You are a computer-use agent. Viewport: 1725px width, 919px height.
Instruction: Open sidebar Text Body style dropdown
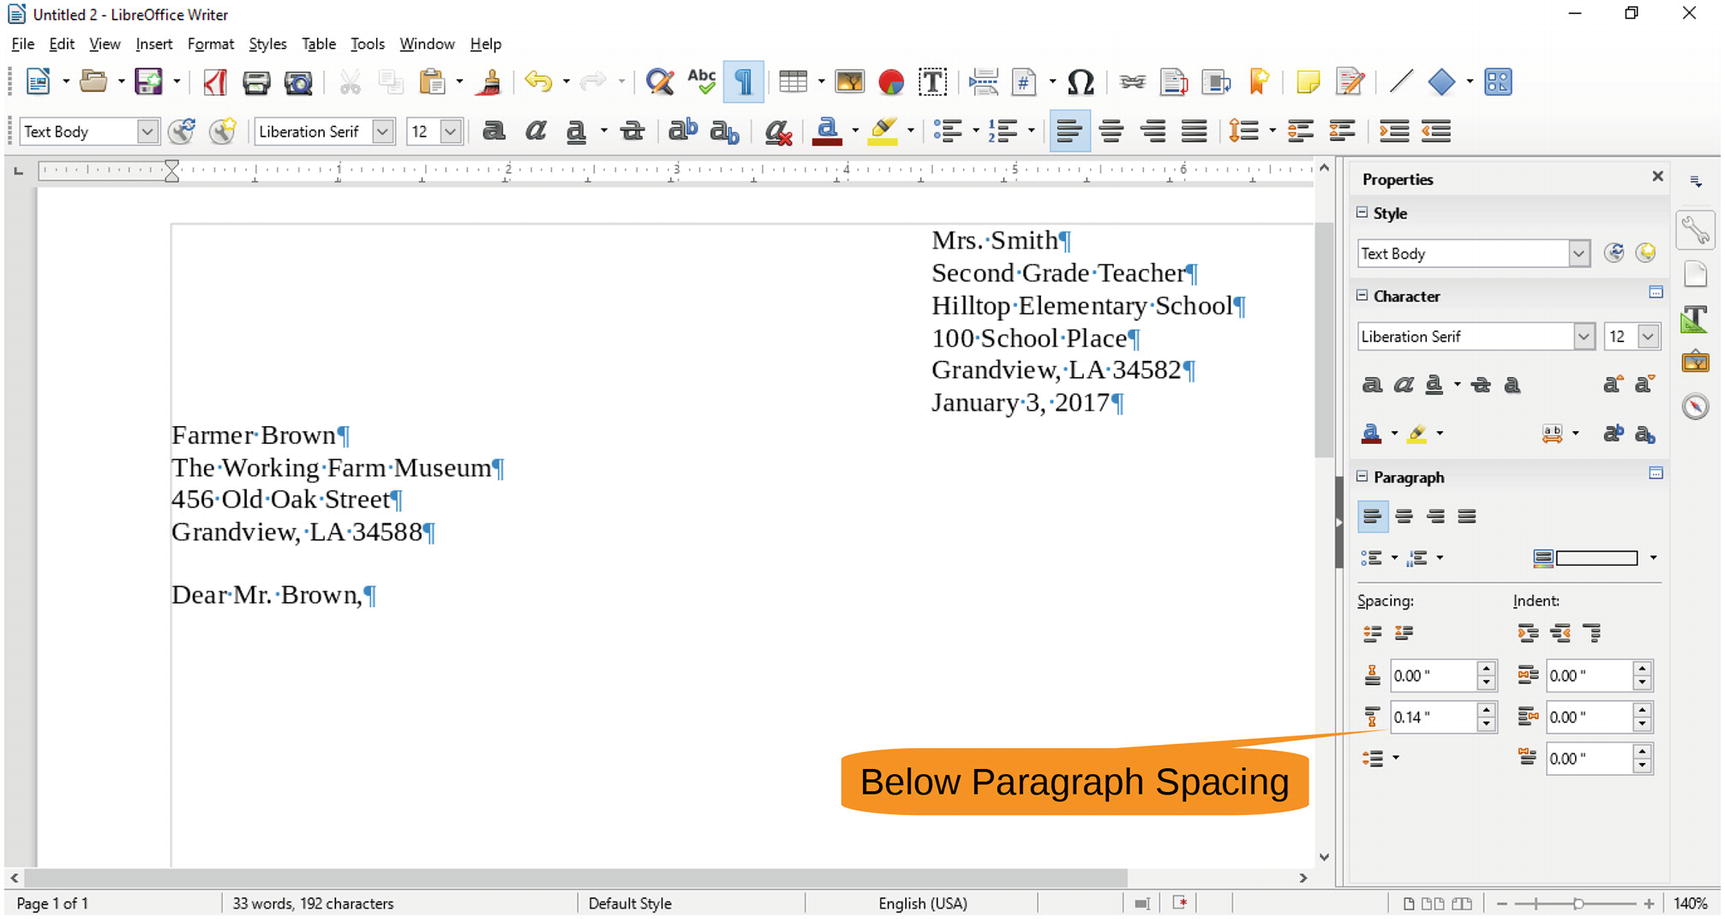(1578, 254)
